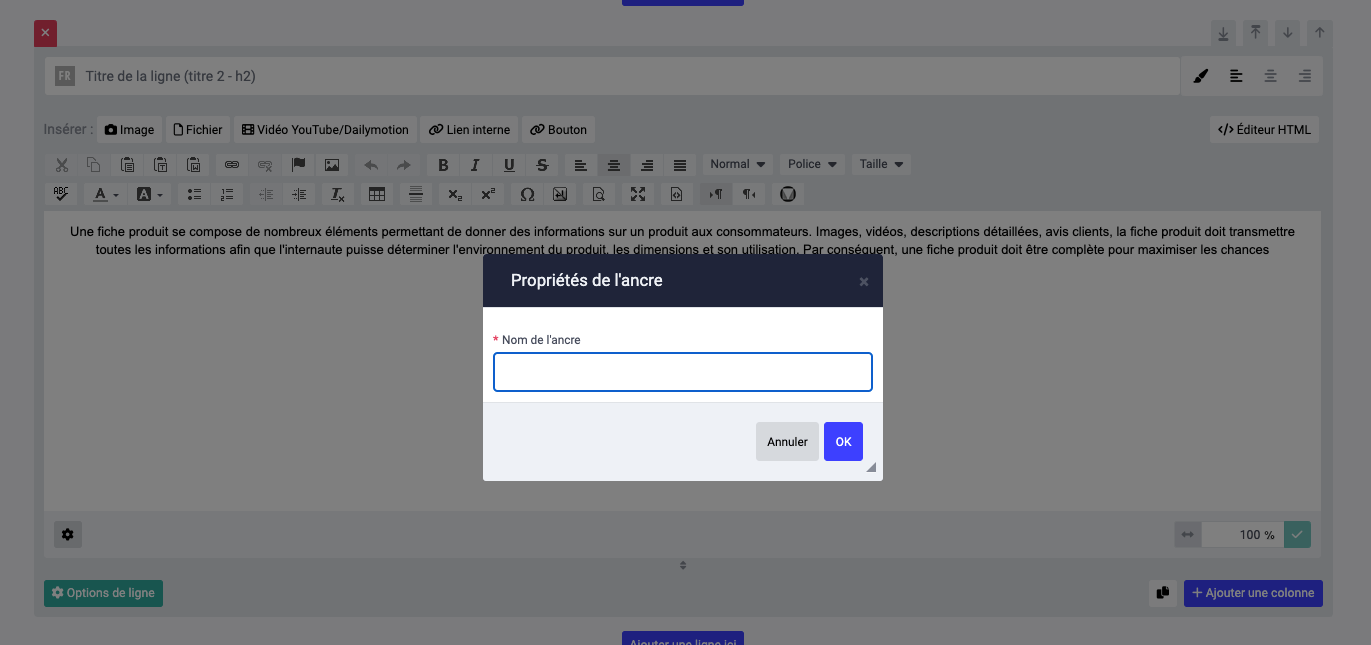This screenshot has width=1371, height=645.
Task: Insert special character Omega icon
Action: [x=527, y=194]
